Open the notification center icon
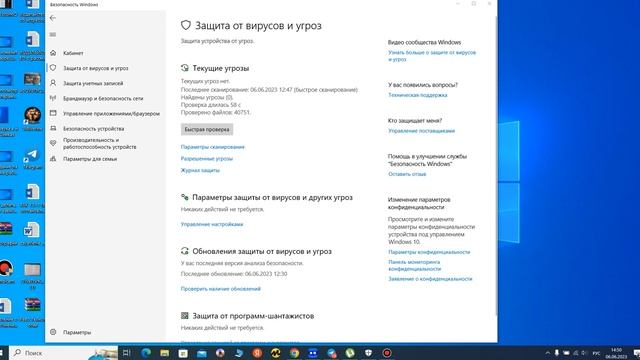This screenshot has height=360, width=640. click(636, 353)
